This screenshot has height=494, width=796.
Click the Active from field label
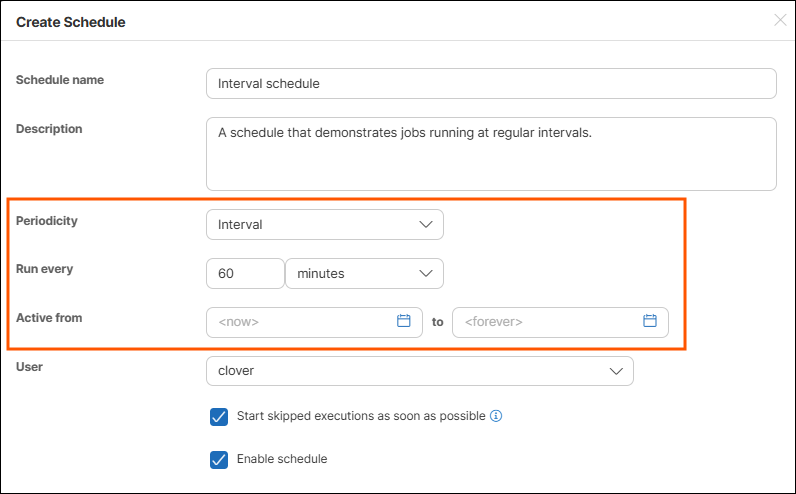(49, 318)
